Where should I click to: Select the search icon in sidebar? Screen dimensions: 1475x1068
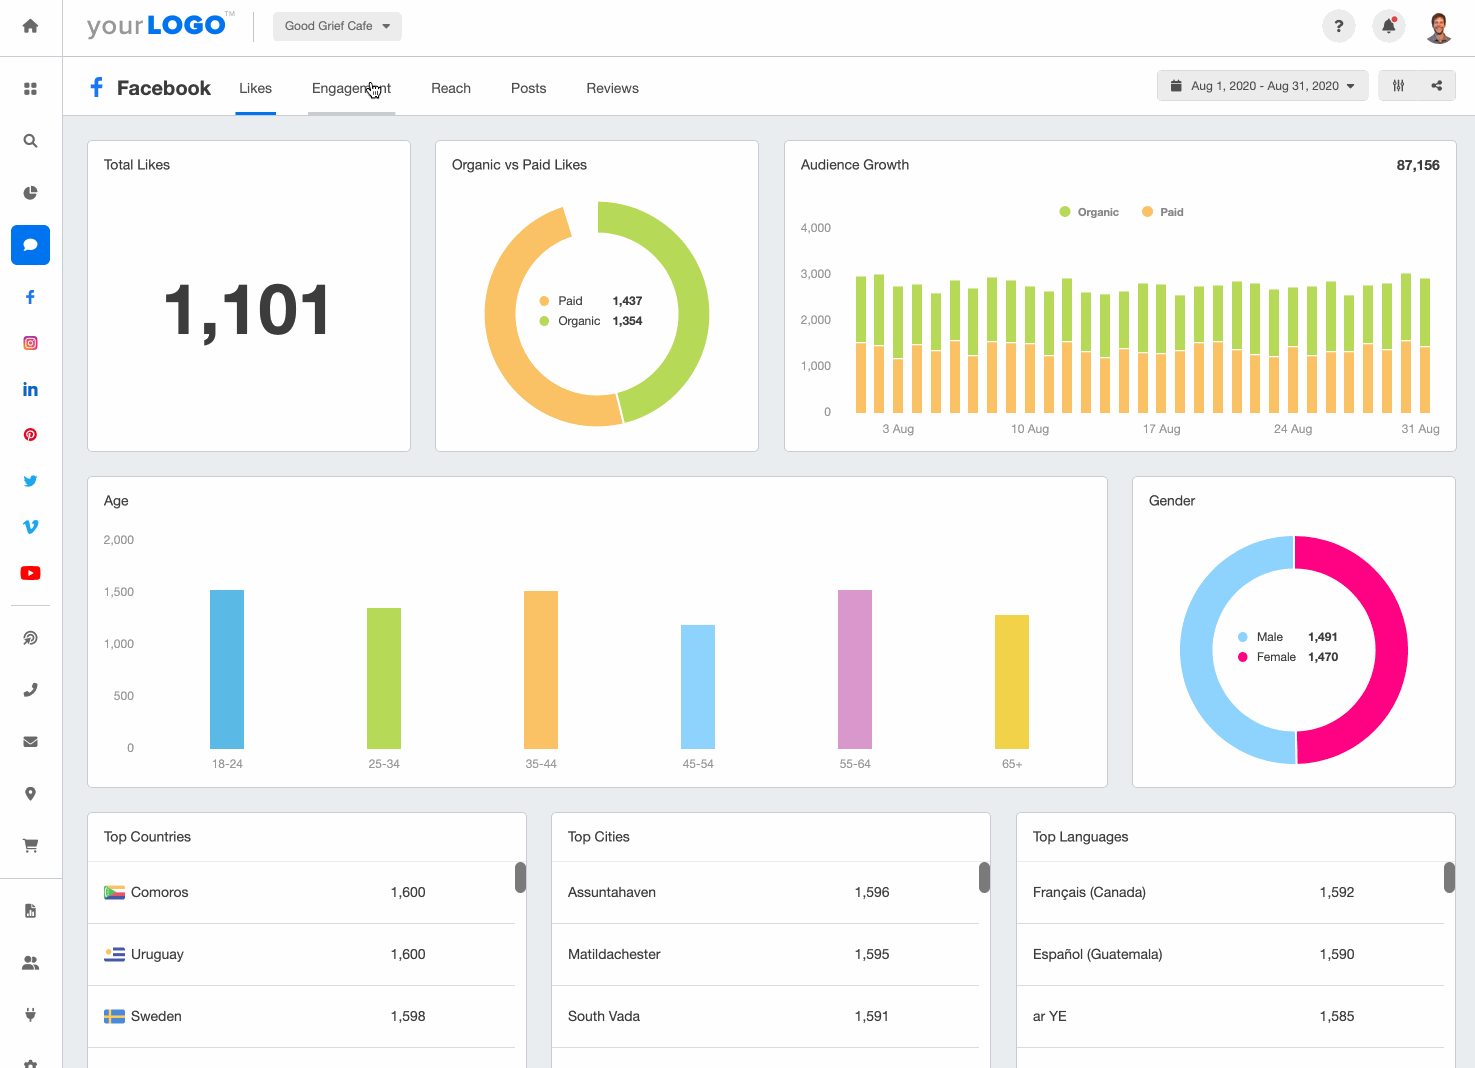click(30, 140)
